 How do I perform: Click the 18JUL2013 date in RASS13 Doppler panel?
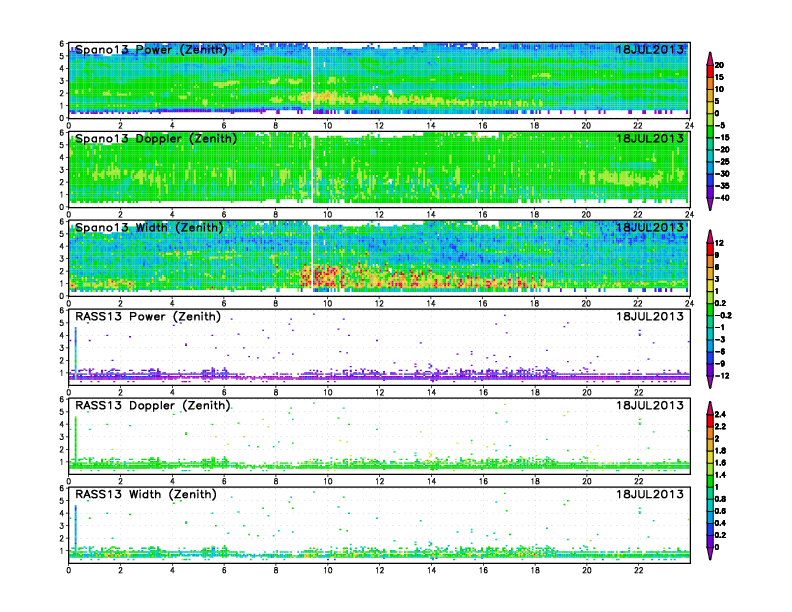pyautogui.click(x=650, y=405)
